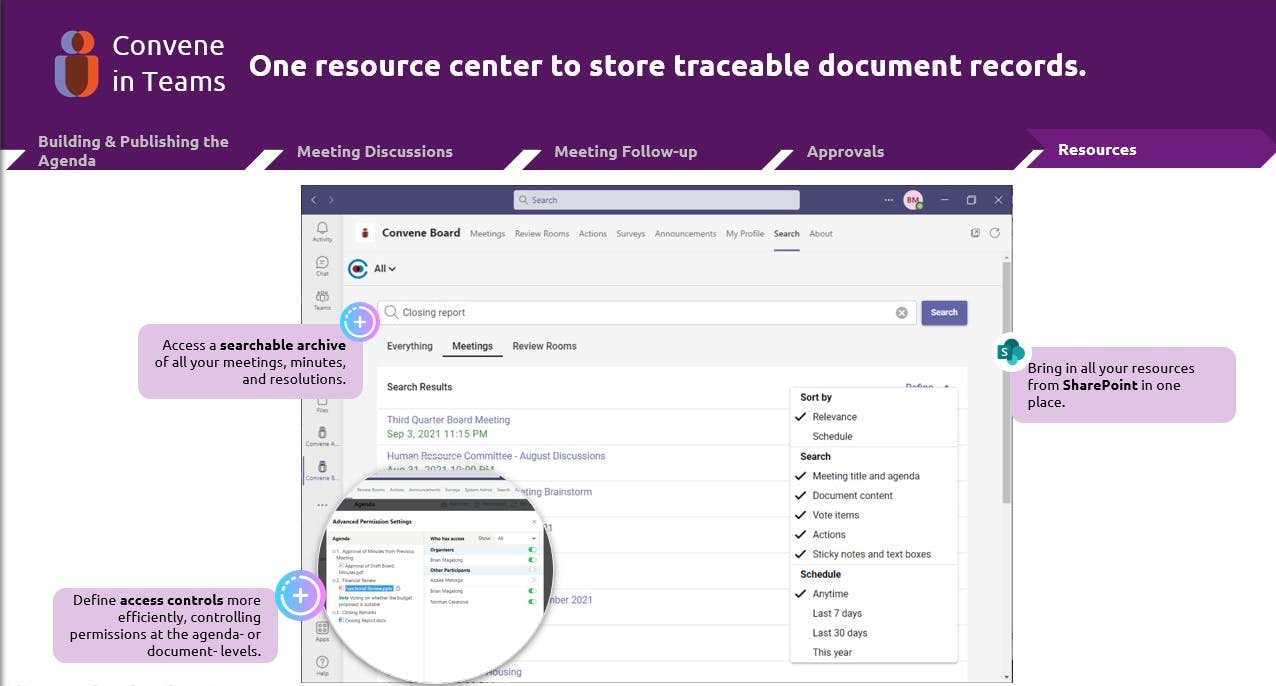Toggle access switch for Other Participants

point(532,570)
